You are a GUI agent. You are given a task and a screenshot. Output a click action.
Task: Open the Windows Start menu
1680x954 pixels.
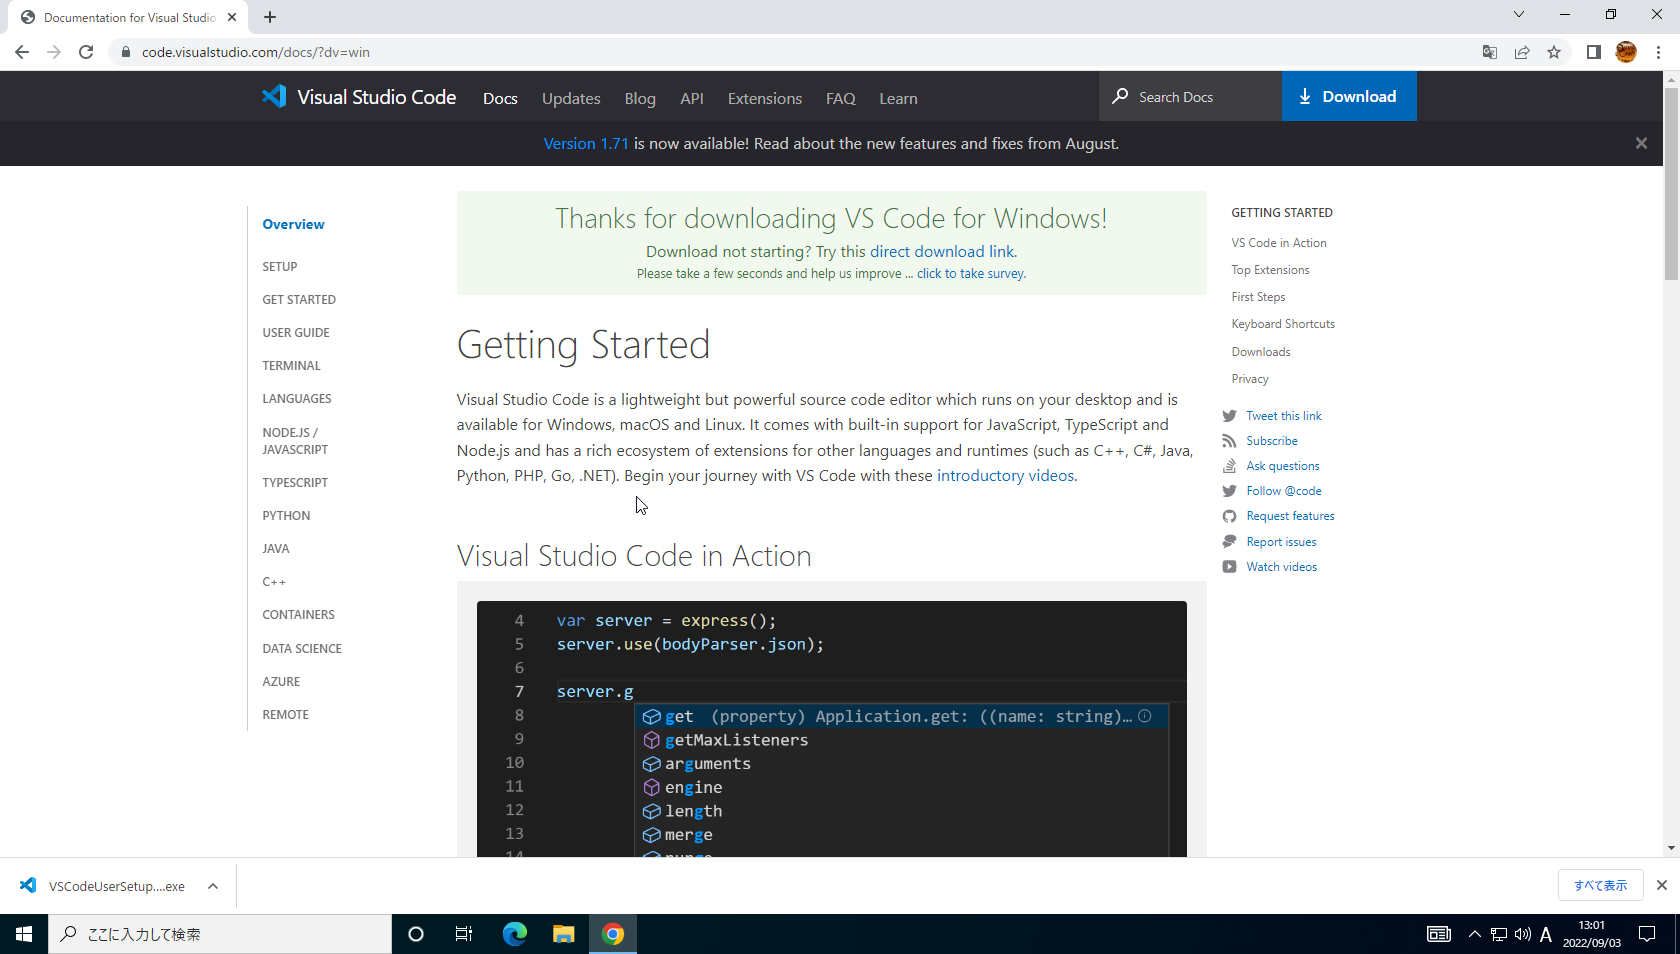[24, 934]
